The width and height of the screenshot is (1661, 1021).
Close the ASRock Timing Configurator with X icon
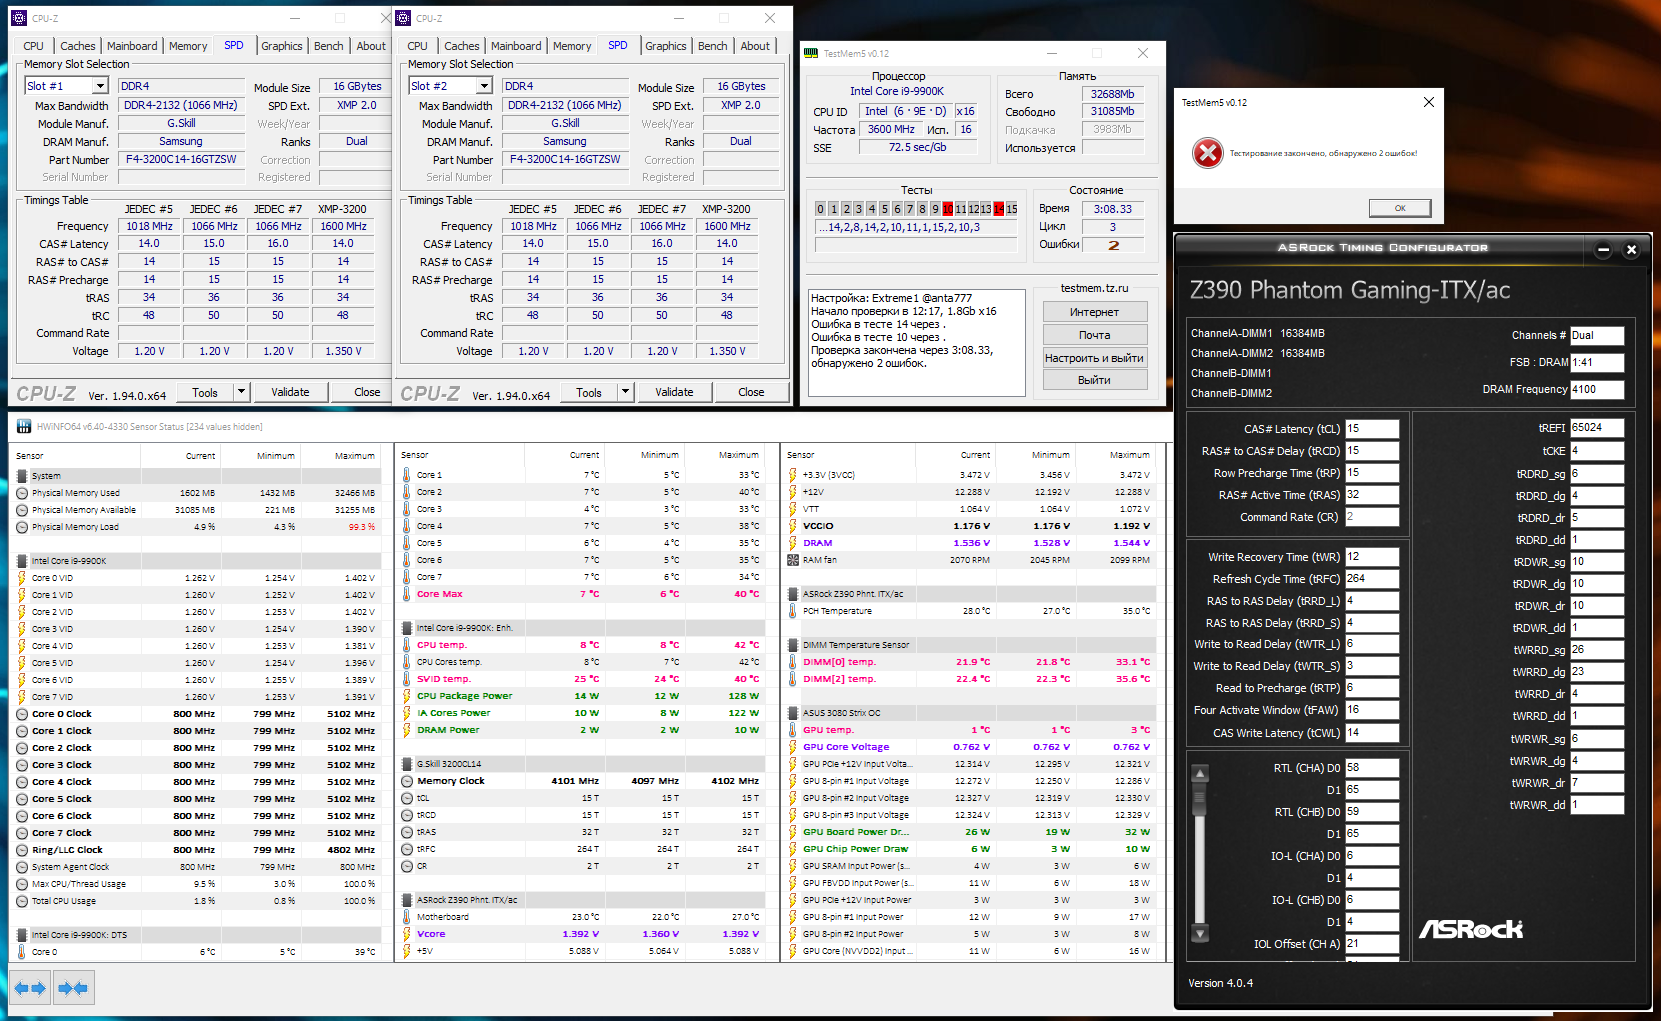click(x=1631, y=250)
